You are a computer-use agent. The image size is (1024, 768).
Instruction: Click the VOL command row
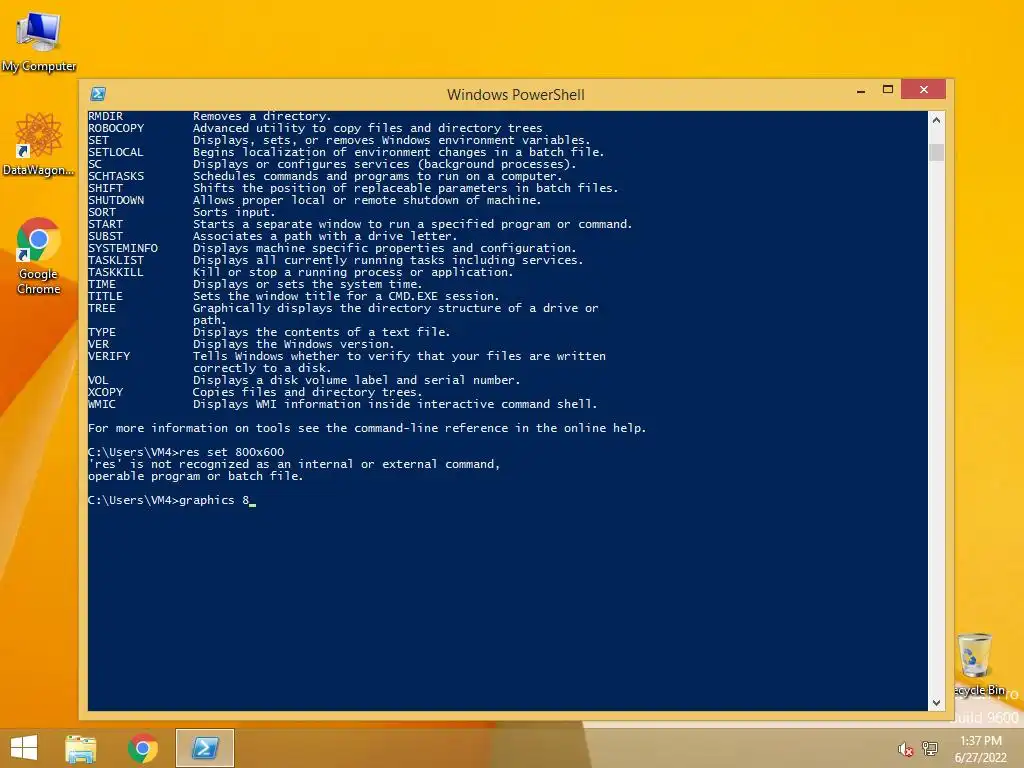[304, 380]
